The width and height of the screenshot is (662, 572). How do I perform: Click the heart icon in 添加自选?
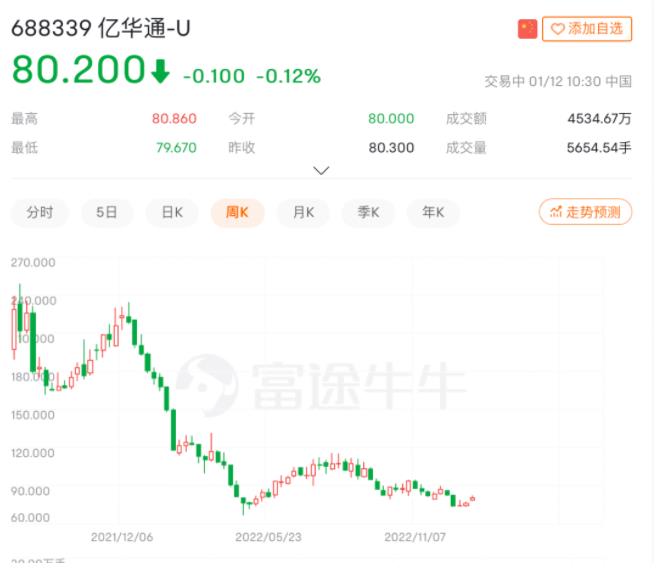(556, 29)
